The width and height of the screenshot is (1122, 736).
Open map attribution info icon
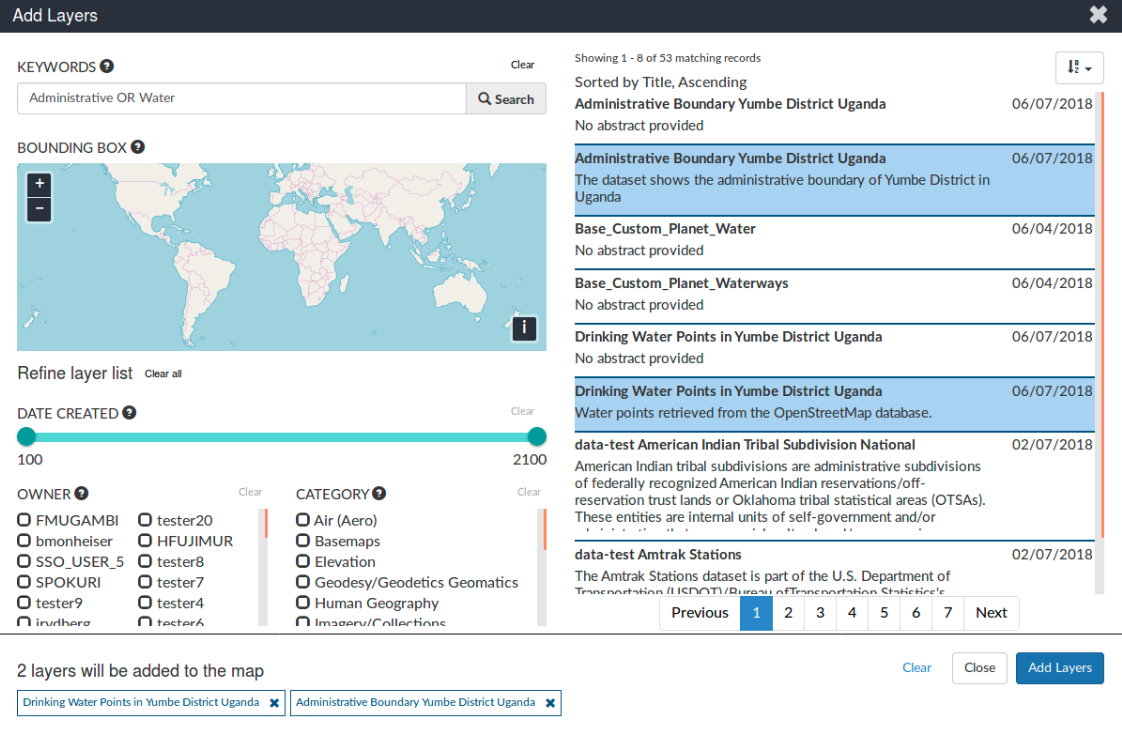point(524,328)
